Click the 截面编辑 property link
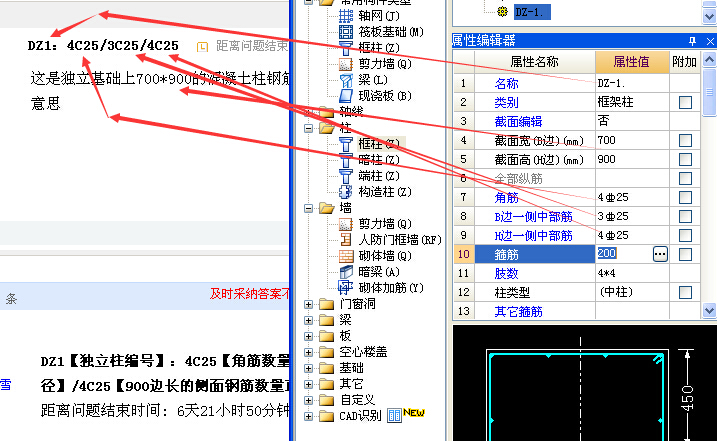Viewport: 717px width, 441px height. [x=518, y=122]
